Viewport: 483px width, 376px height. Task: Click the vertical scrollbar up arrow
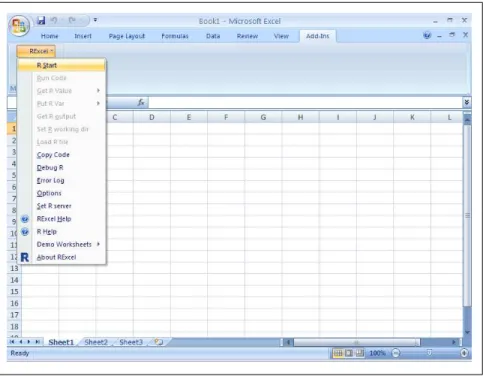[467, 119]
